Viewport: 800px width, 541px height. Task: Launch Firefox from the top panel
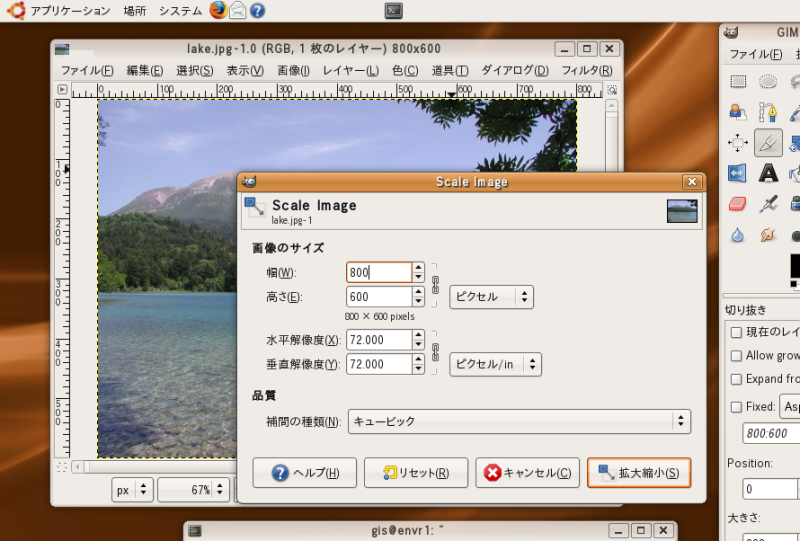[219, 11]
